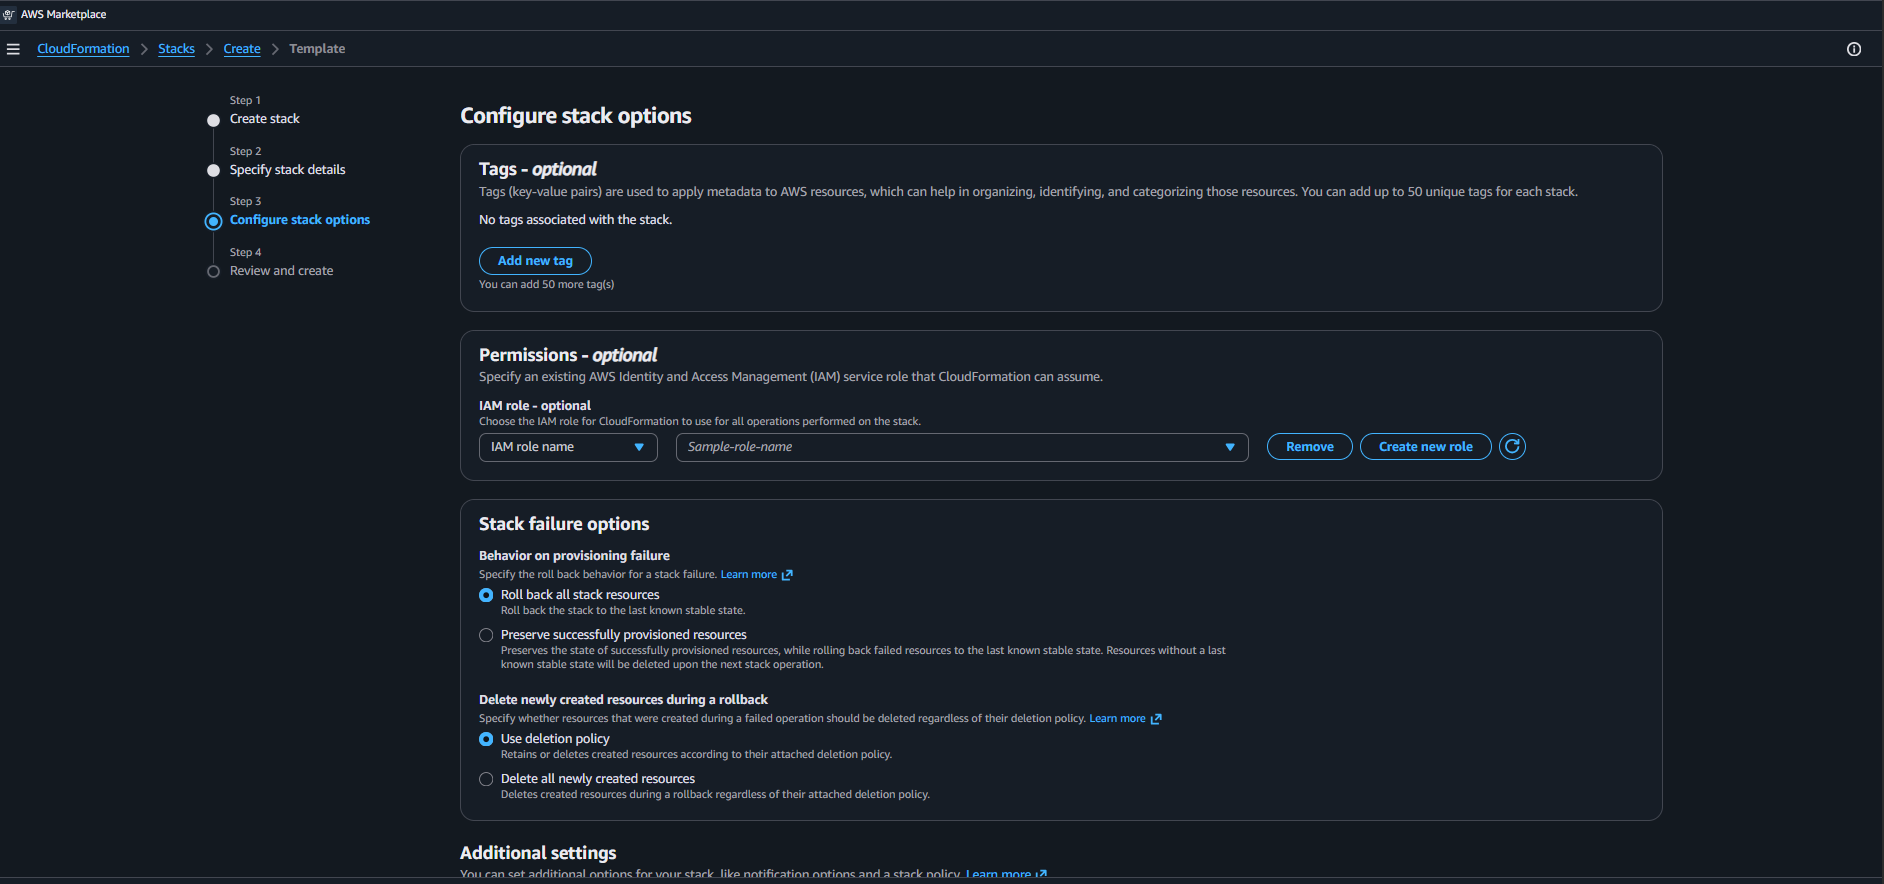The width and height of the screenshot is (1884, 884).
Task: Open the IAM role name type dropdown
Action: (568, 447)
